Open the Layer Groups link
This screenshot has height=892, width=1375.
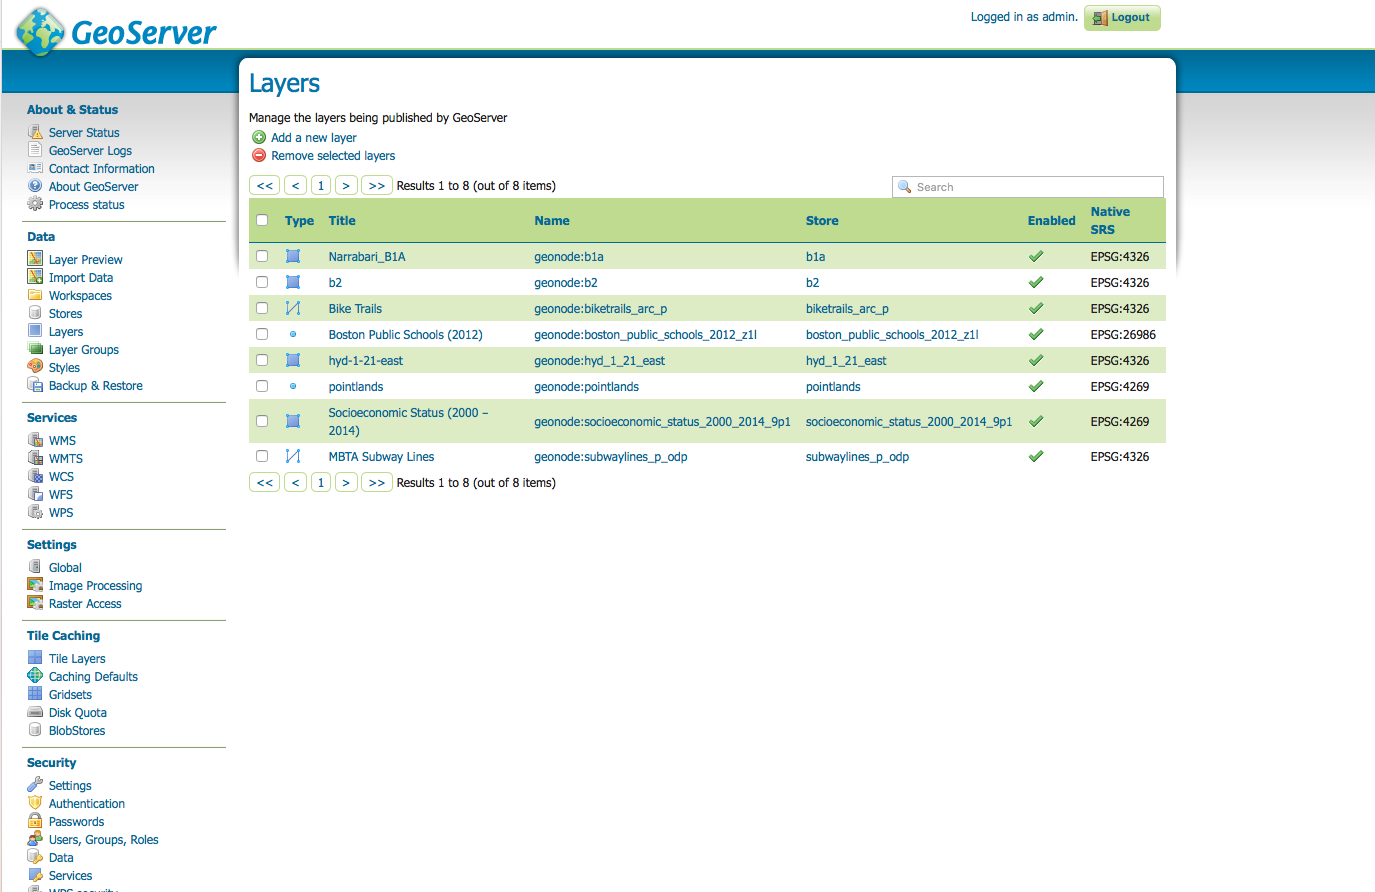84,350
